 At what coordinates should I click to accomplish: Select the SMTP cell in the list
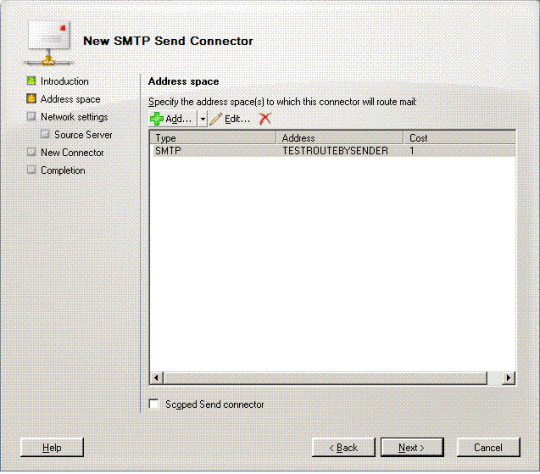[168, 151]
